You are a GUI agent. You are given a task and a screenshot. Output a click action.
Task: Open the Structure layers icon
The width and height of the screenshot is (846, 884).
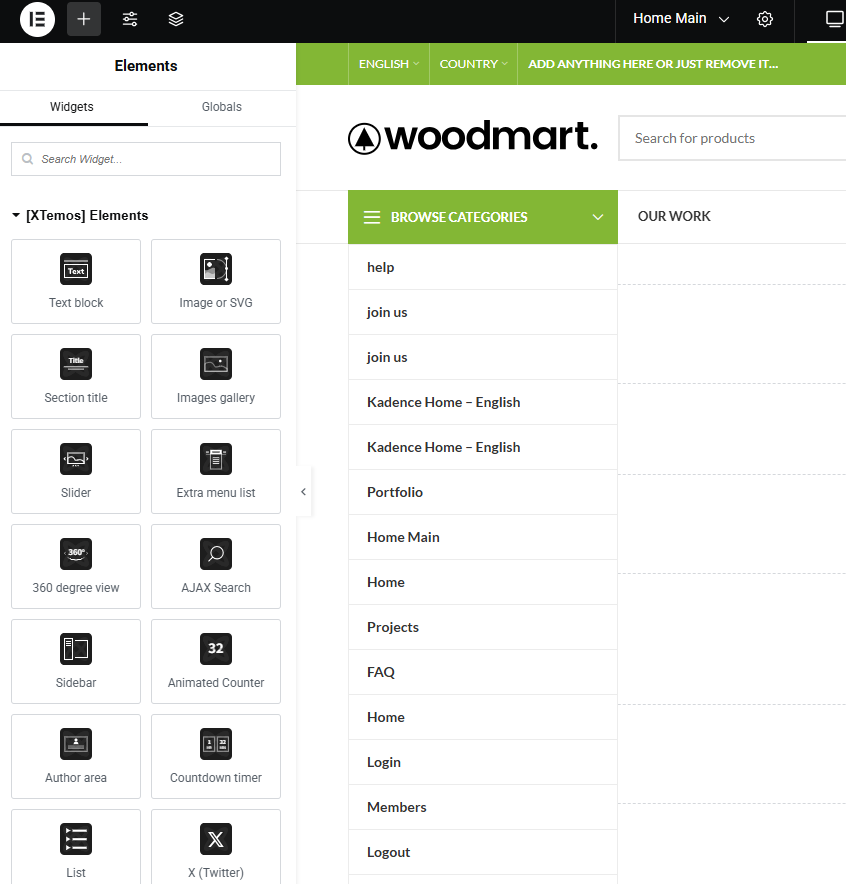tap(176, 19)
